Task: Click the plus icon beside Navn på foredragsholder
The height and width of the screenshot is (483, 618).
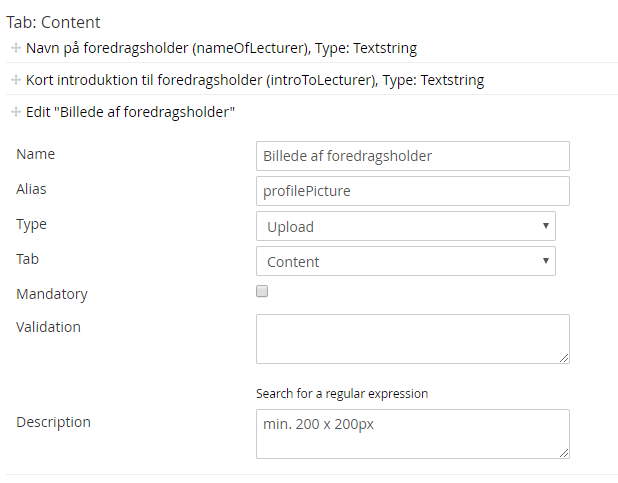Action: click(x=16, y=48)
